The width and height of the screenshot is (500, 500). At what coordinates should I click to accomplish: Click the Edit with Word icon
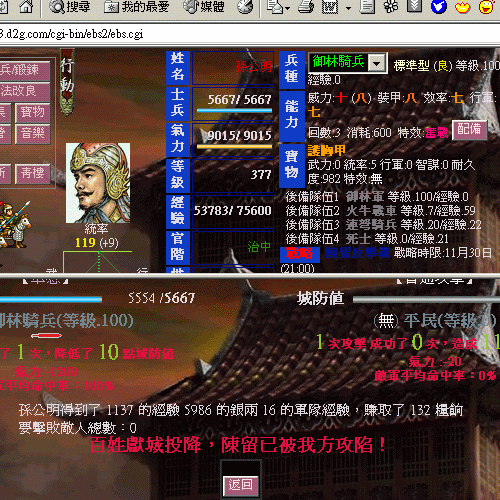pyautogui.click(x=330, y=7)
